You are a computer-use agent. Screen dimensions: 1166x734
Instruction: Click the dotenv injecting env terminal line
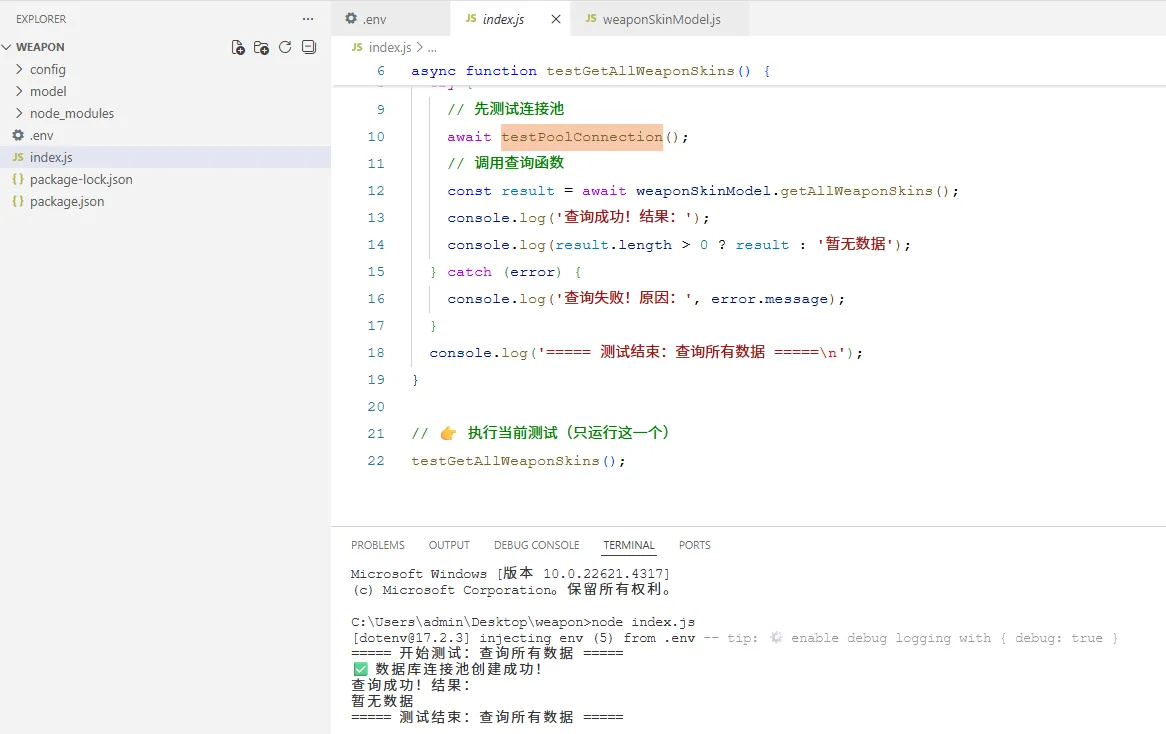pos(734,638)
